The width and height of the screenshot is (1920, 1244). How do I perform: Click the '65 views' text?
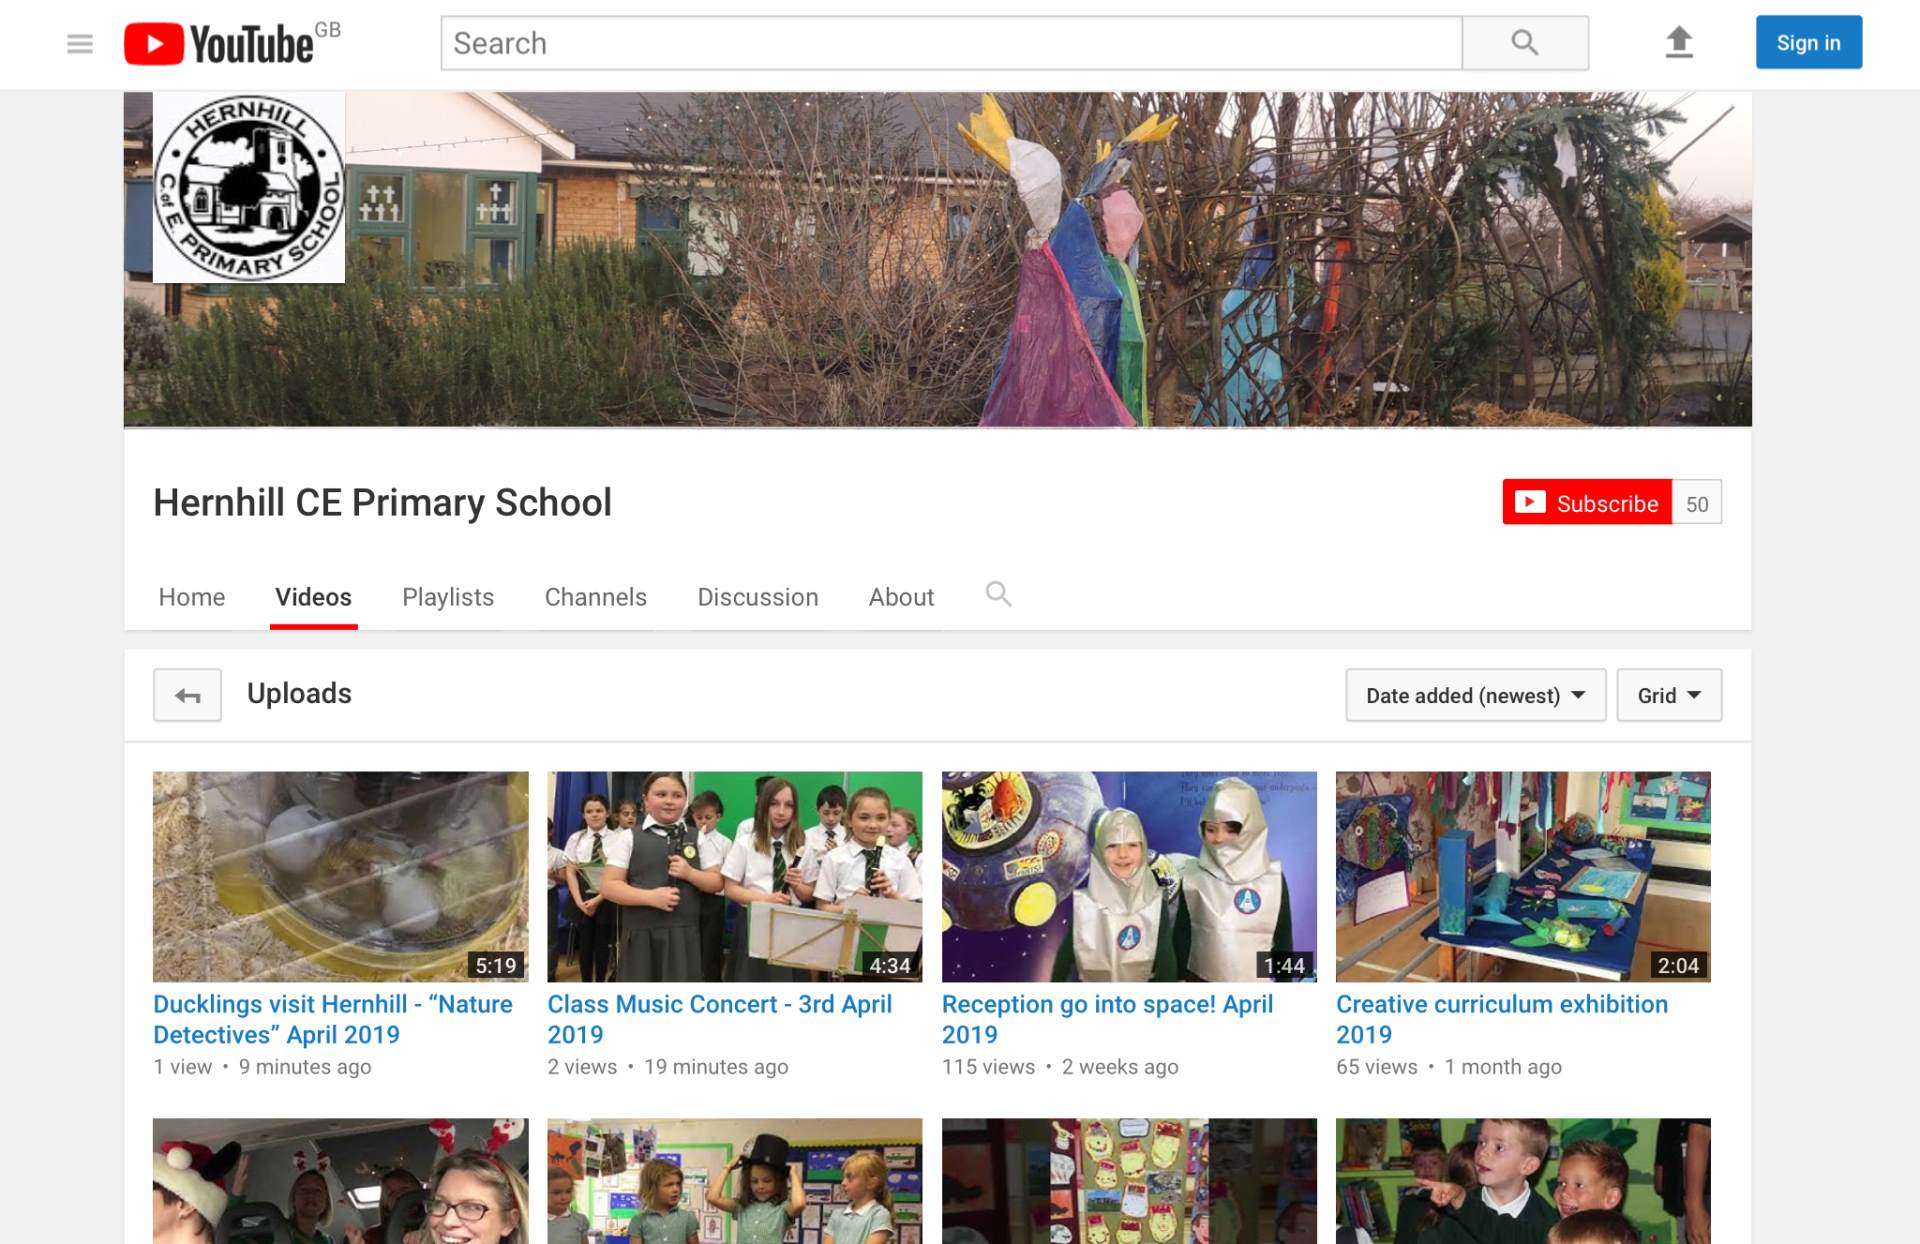click(x=1377, y=1067)
